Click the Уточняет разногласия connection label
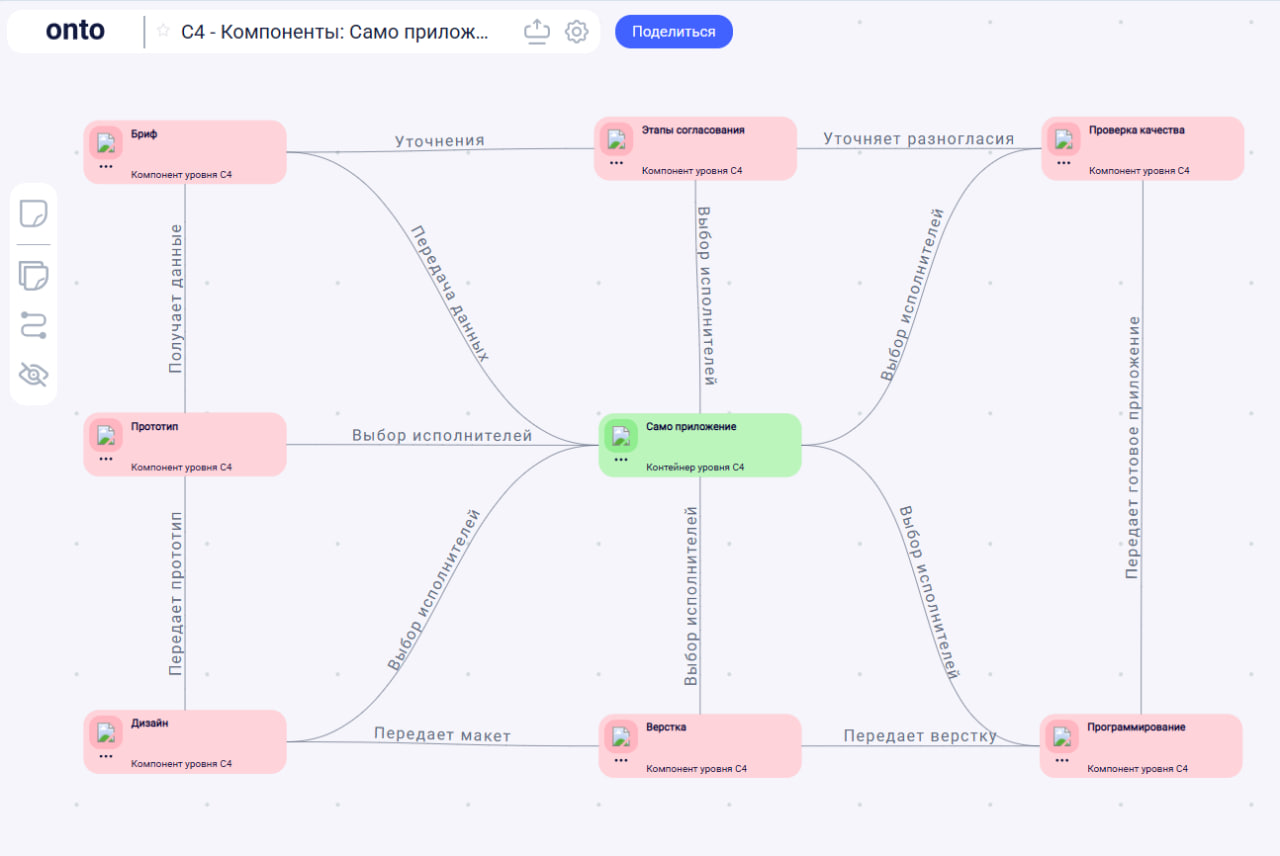Viewport: 1280px width, 856px height. pos(918,139)
